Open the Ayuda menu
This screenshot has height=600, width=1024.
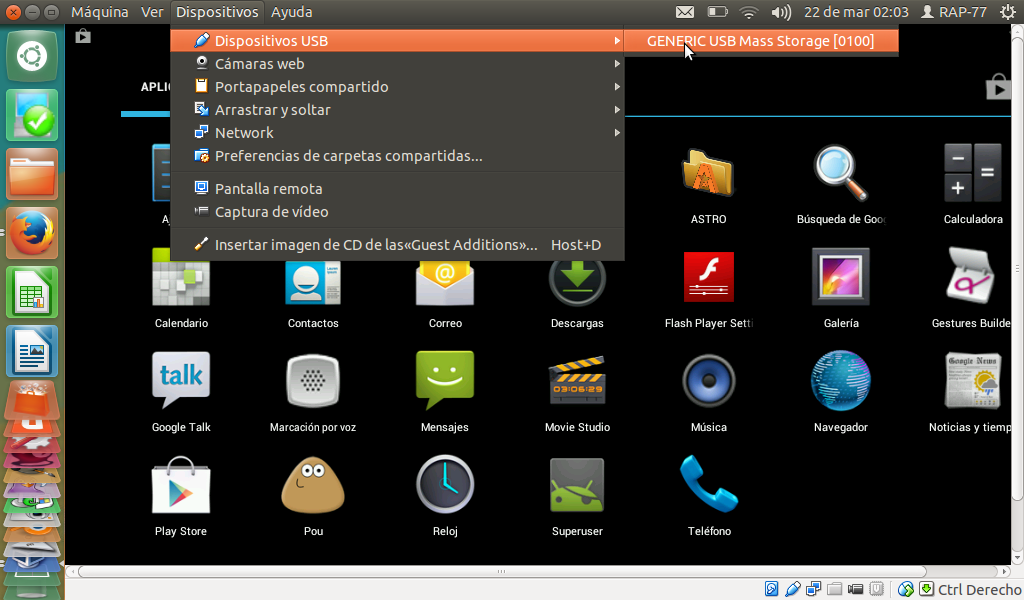click(x=291, y=12)
